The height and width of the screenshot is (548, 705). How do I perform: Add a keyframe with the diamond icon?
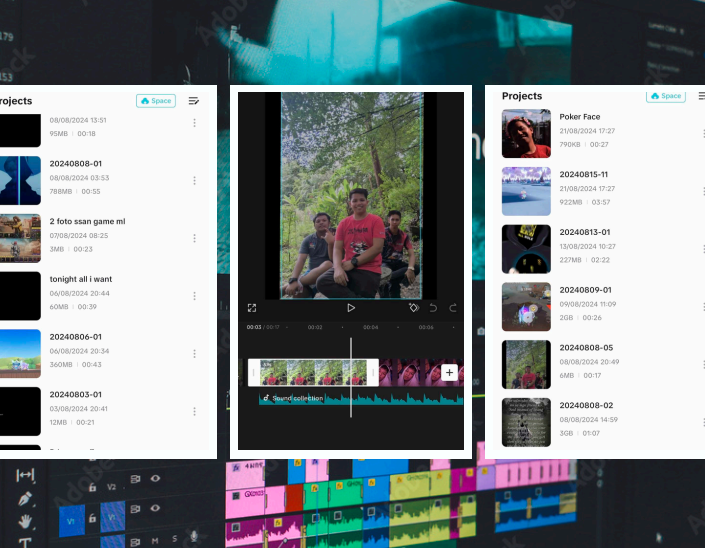point(414,308)
